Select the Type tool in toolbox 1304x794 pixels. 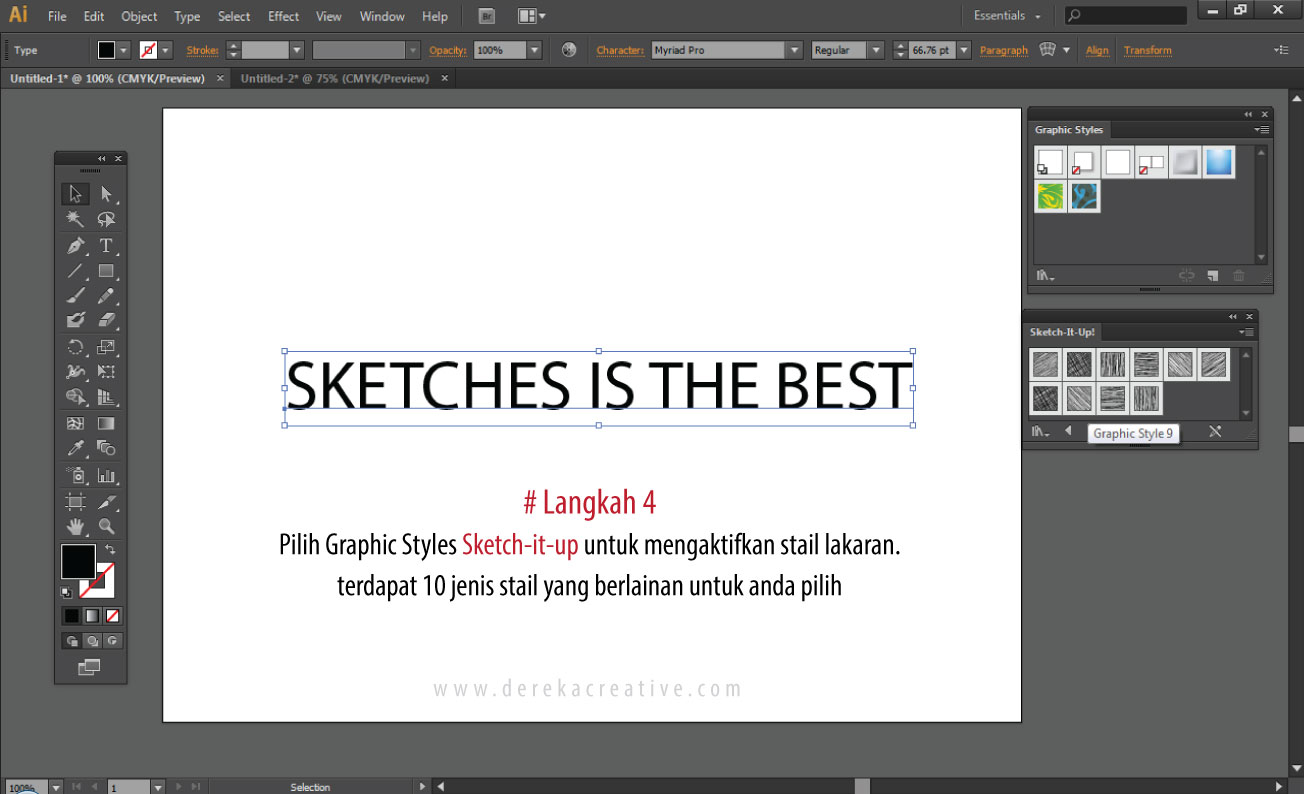106,246
